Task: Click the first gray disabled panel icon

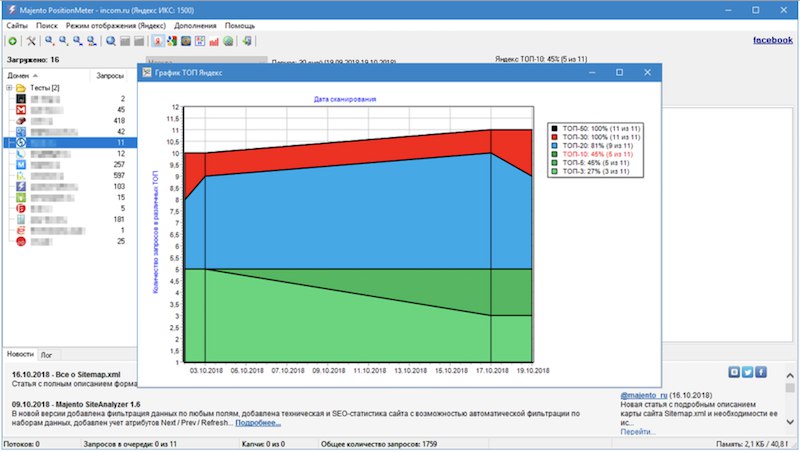Action: (125, 41)
